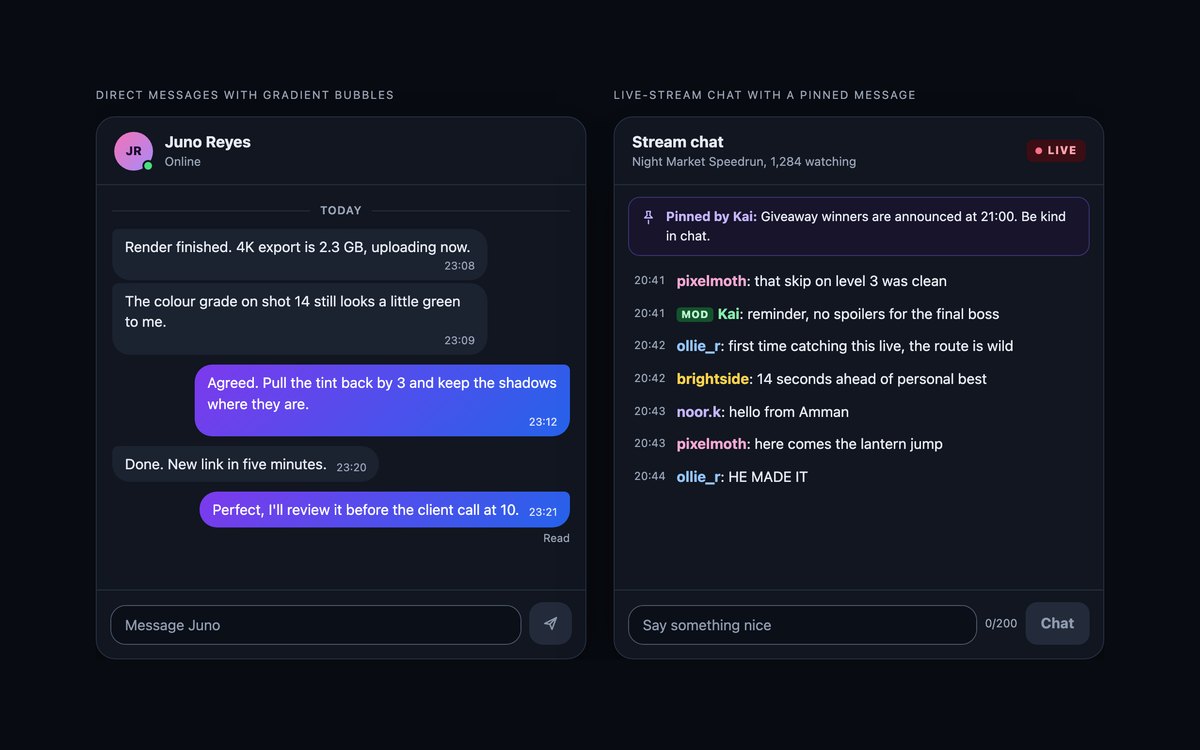This screenshot has width=1200, height=750.
Task: Click hello from Amman message text
Action: pyautogui.click(x=789, y=412)
